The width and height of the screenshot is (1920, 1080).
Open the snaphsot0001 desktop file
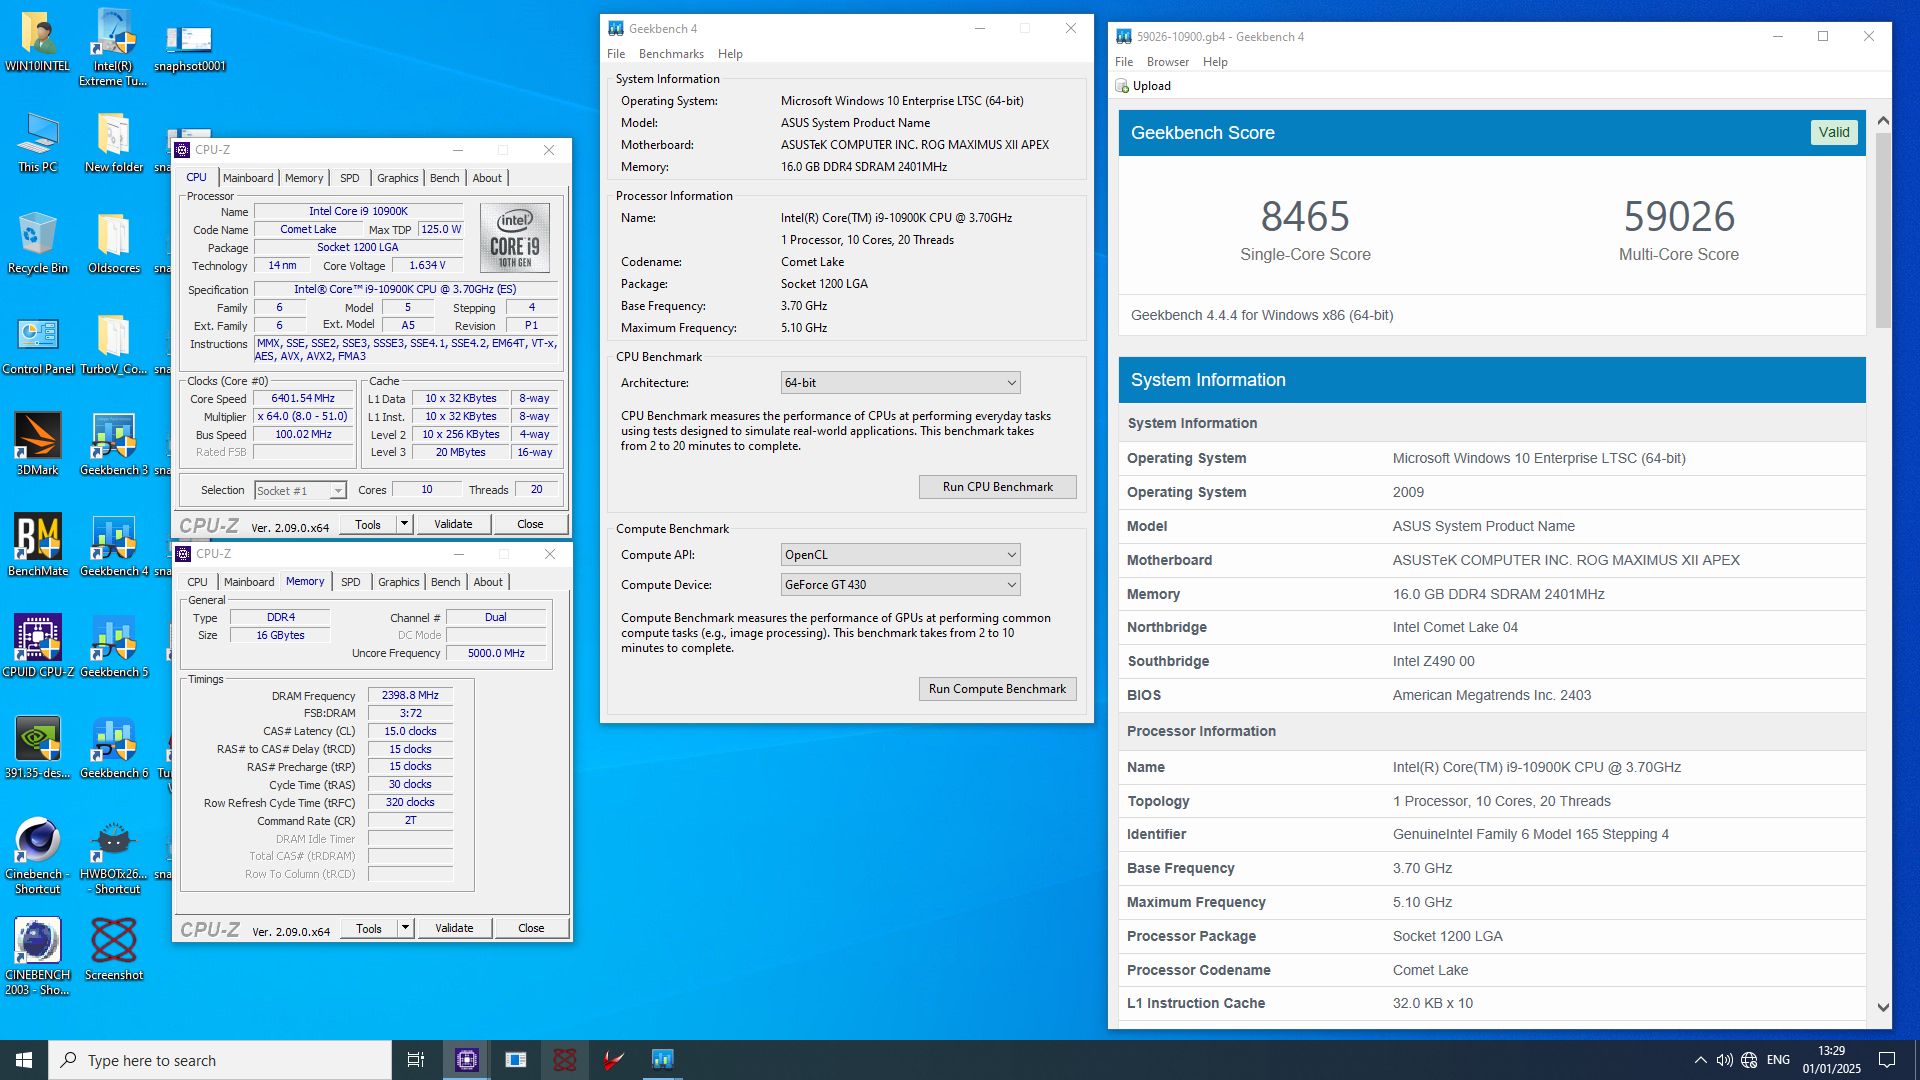coord(189,48)
